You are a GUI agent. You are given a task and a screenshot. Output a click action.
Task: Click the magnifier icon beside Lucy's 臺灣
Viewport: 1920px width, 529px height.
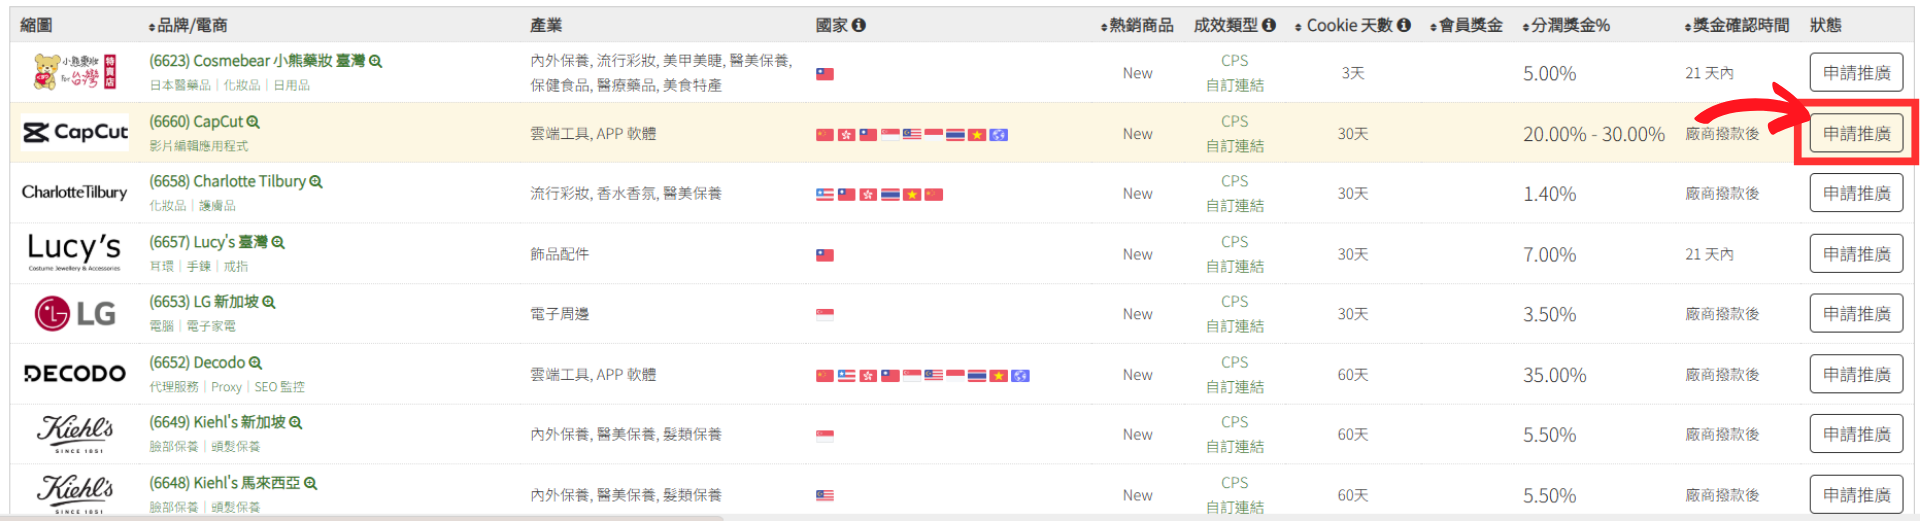[x=278, y=243]
